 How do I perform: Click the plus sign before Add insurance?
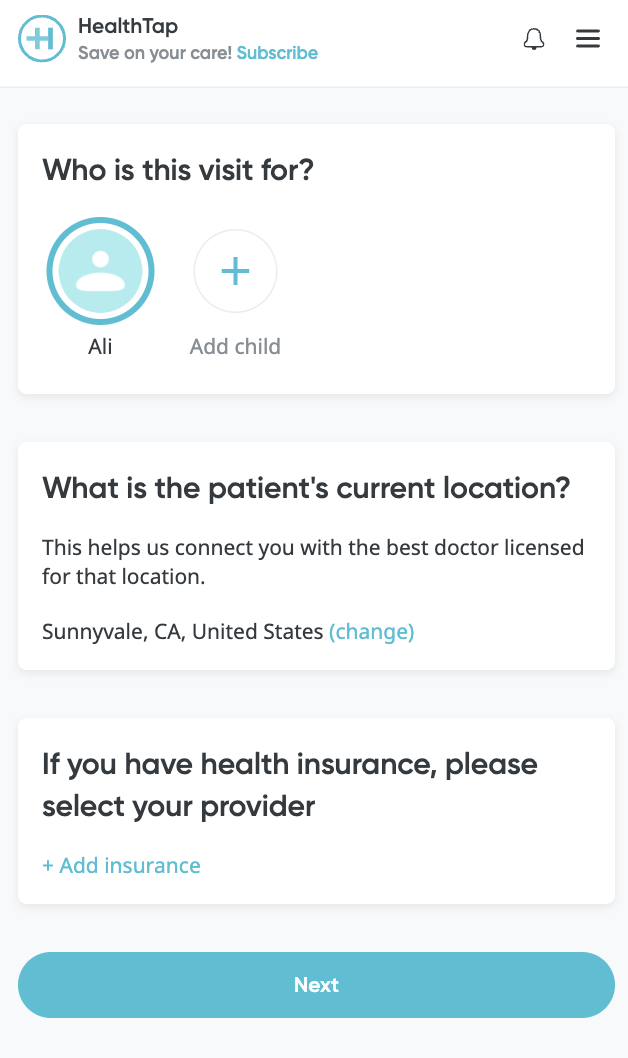tap(48, 866)
